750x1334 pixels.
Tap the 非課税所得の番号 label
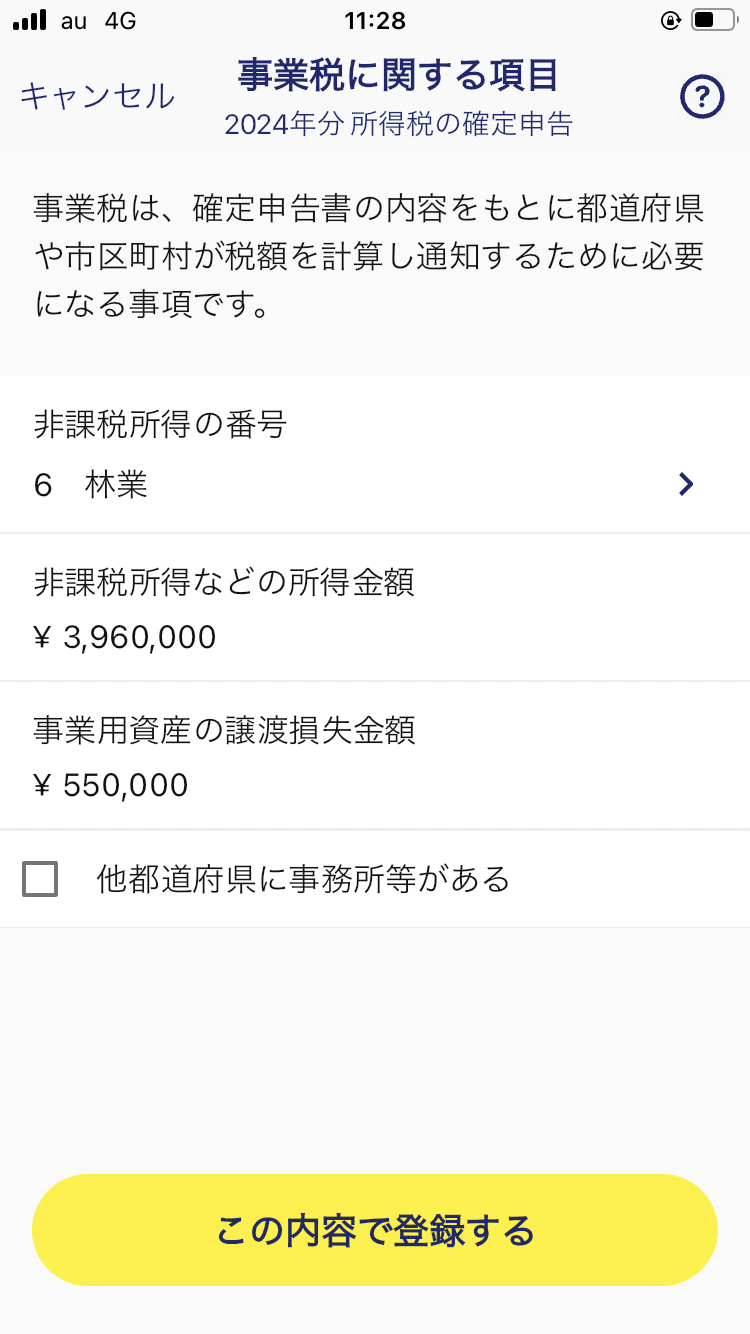click(161, 425)
